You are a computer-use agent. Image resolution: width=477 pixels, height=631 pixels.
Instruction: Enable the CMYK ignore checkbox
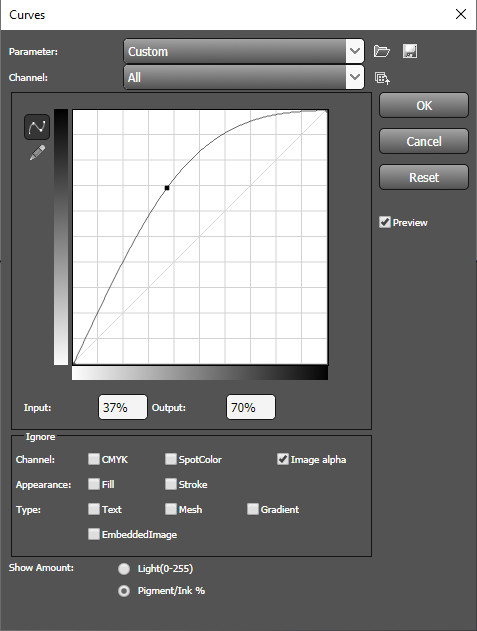pos(94,459)
